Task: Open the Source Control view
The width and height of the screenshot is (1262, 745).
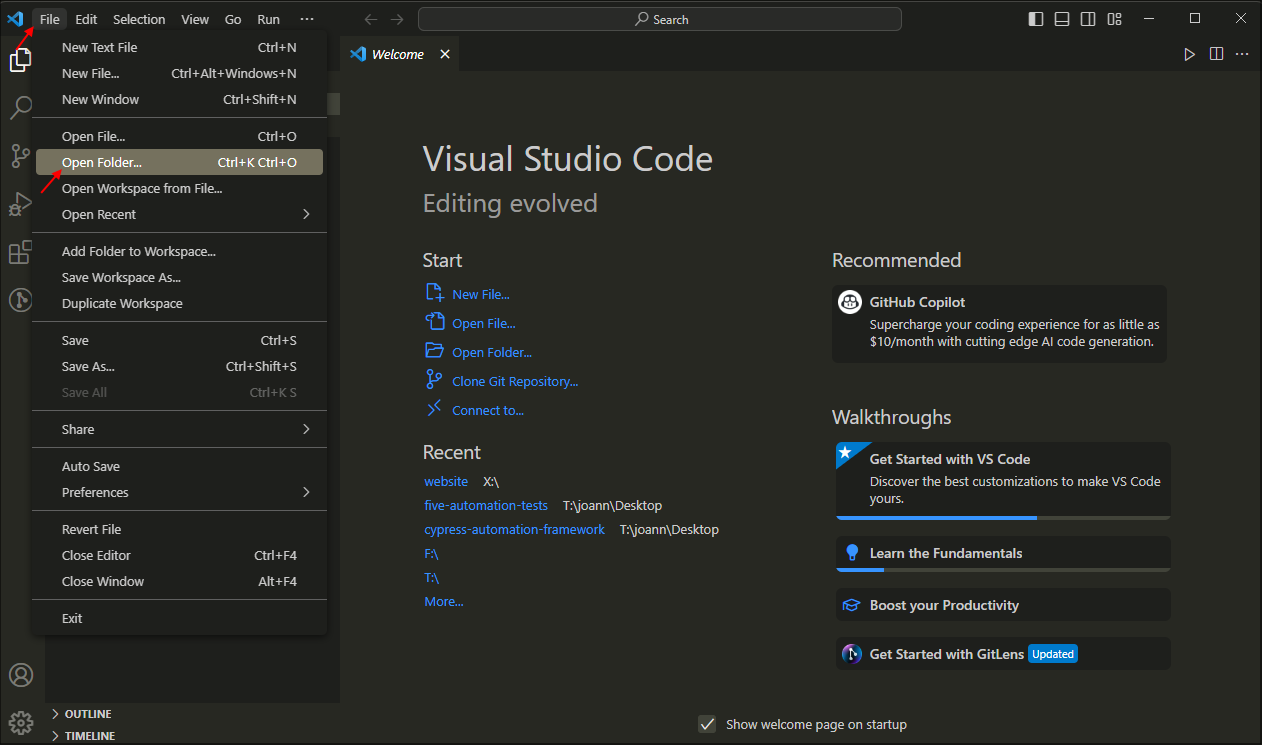Action: pyautogui.click(x=20, y=155)
